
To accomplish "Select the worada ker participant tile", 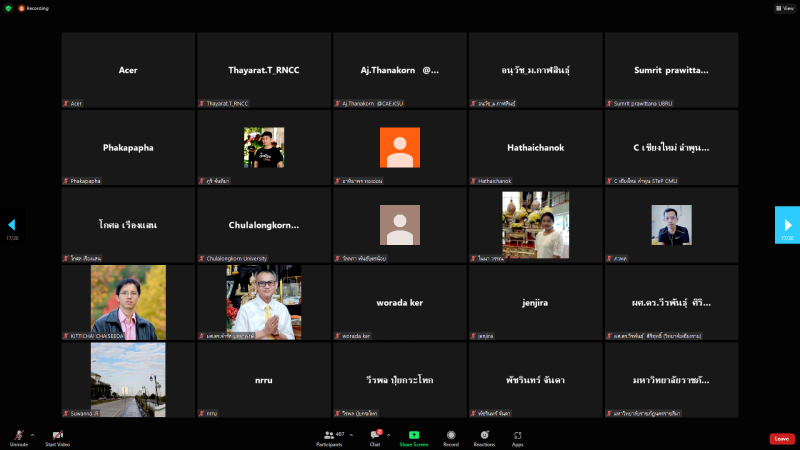I will click(400, 302).
